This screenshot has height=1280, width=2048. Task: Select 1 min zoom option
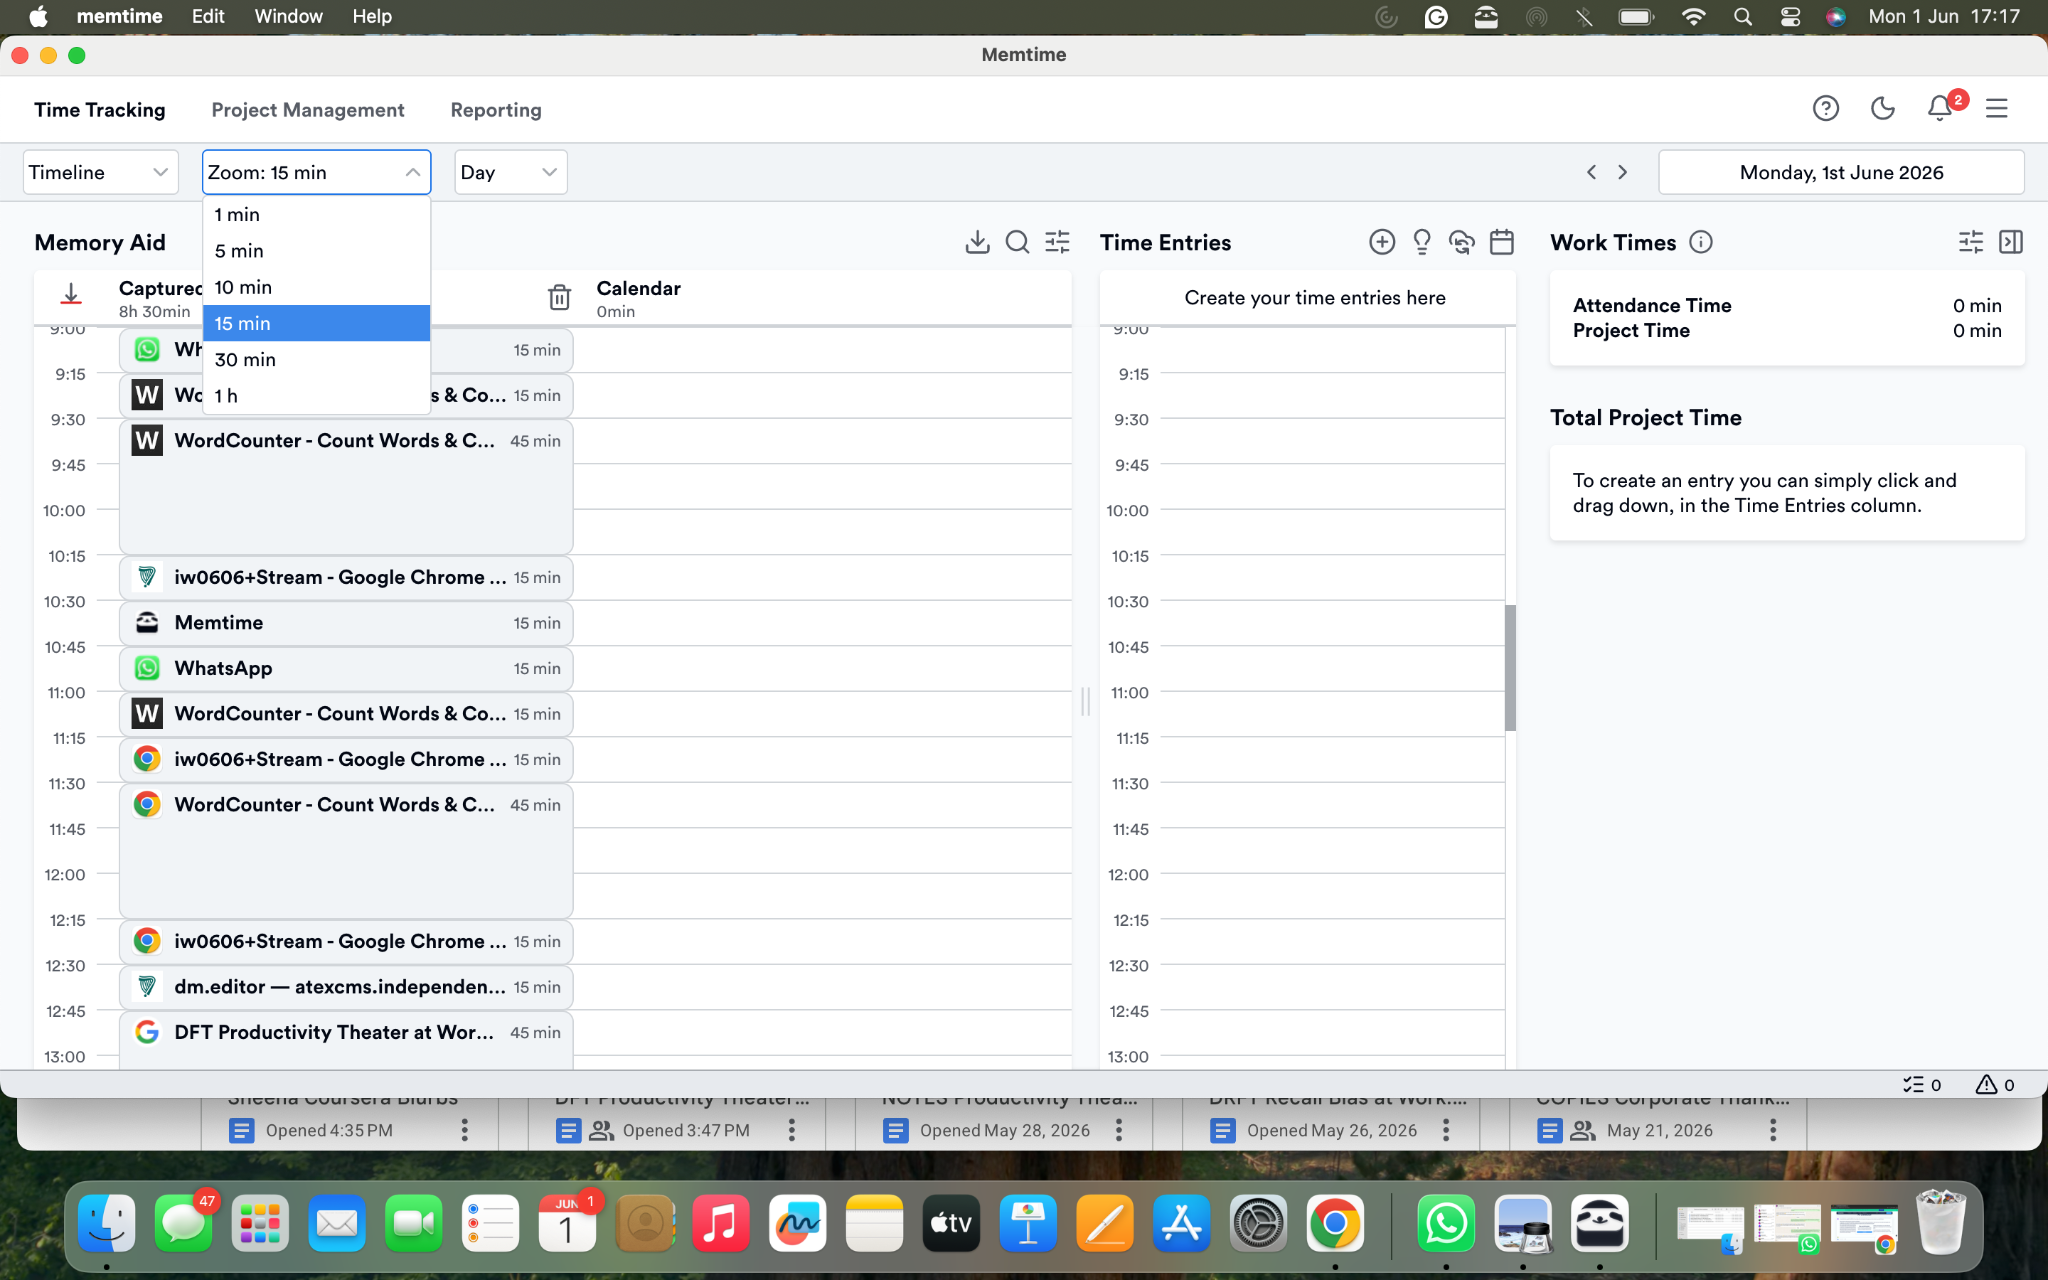(316, 215)
